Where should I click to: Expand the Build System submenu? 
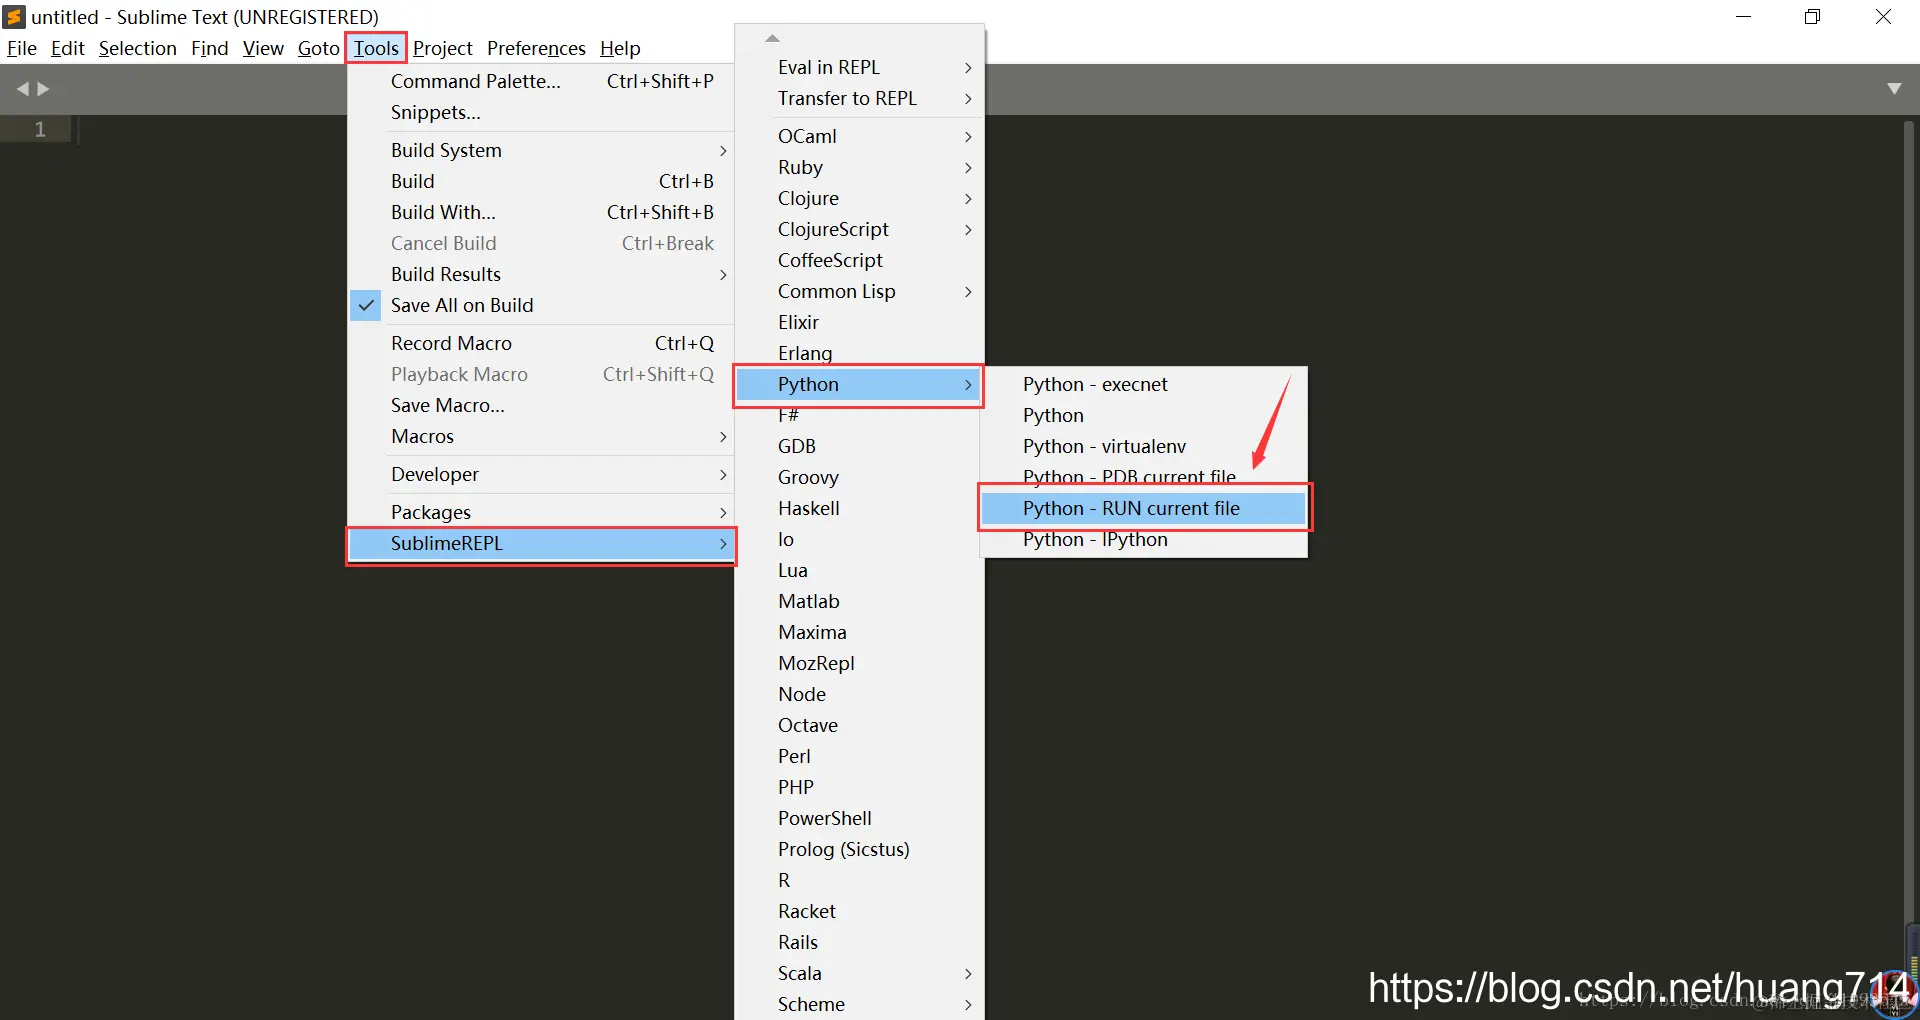tap(541, 150)
